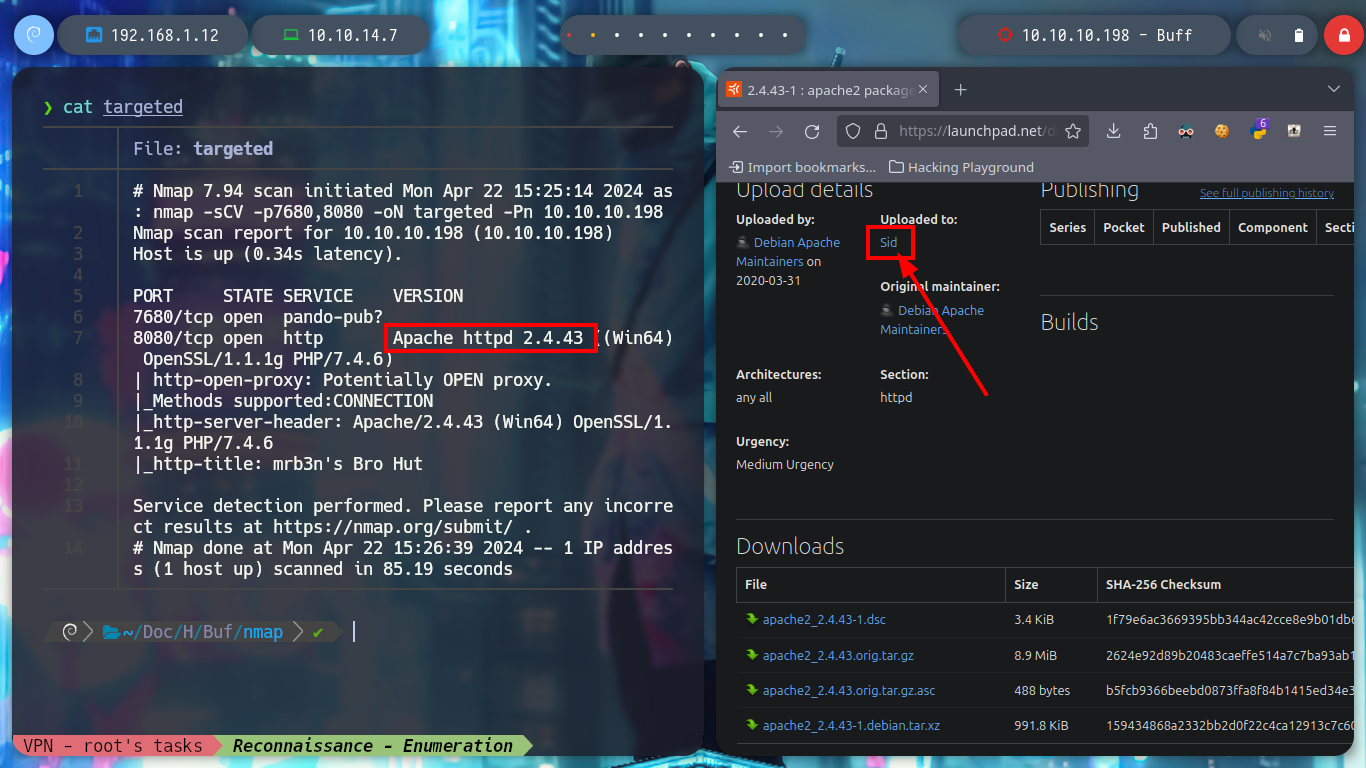Viewport: 1366px width, 768px height.
Task: Toggle the muted volume icon in top bar
Action: [x=1265, y=35]
